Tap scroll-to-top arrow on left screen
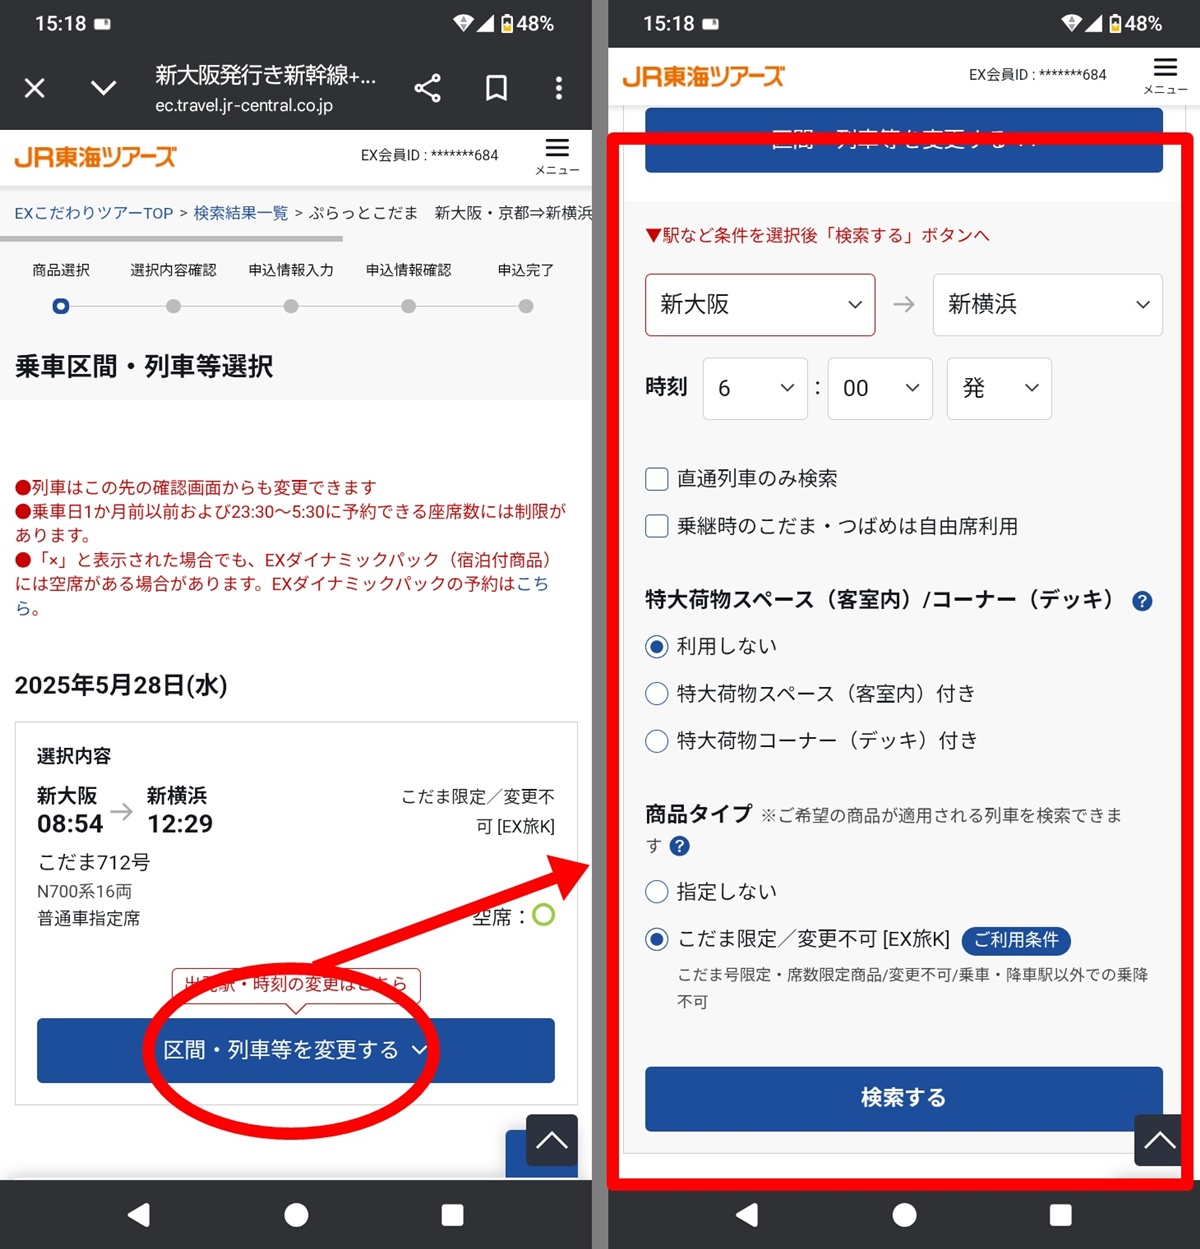Viewport: 1200px width, 1249px height. click(x=552, y=1140)
